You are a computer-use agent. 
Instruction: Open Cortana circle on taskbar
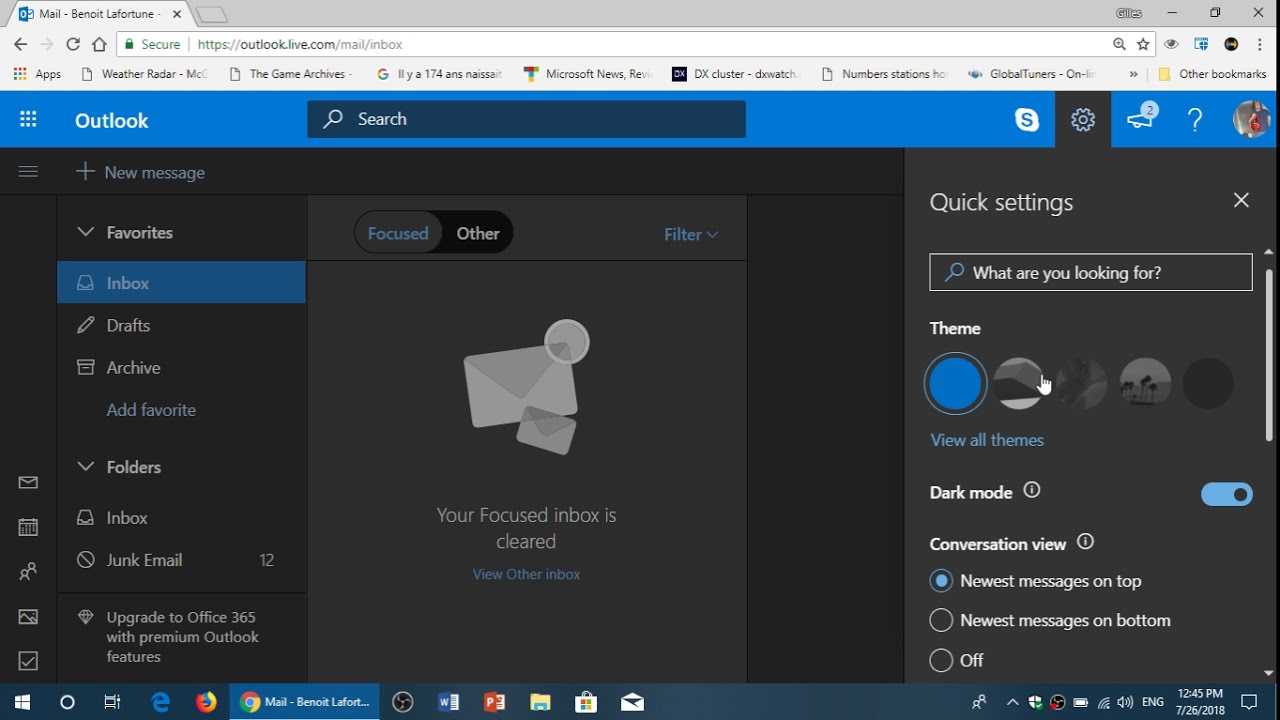pos(67,702)
